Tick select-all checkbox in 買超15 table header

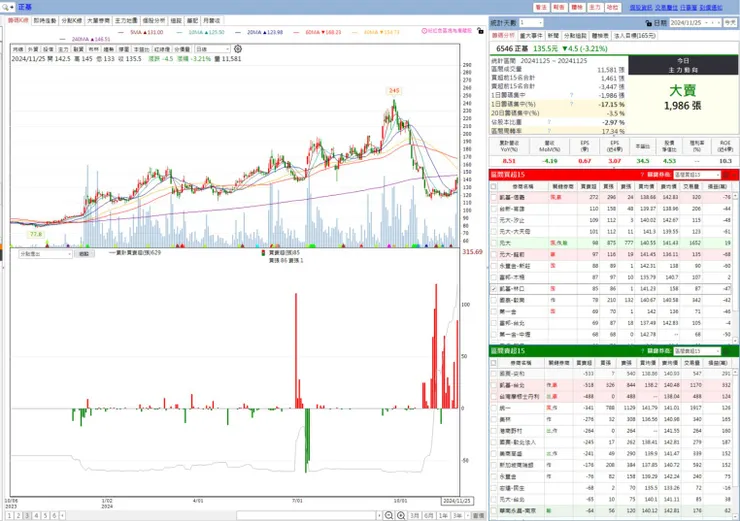pyautogui.click(x=494, y=186)
